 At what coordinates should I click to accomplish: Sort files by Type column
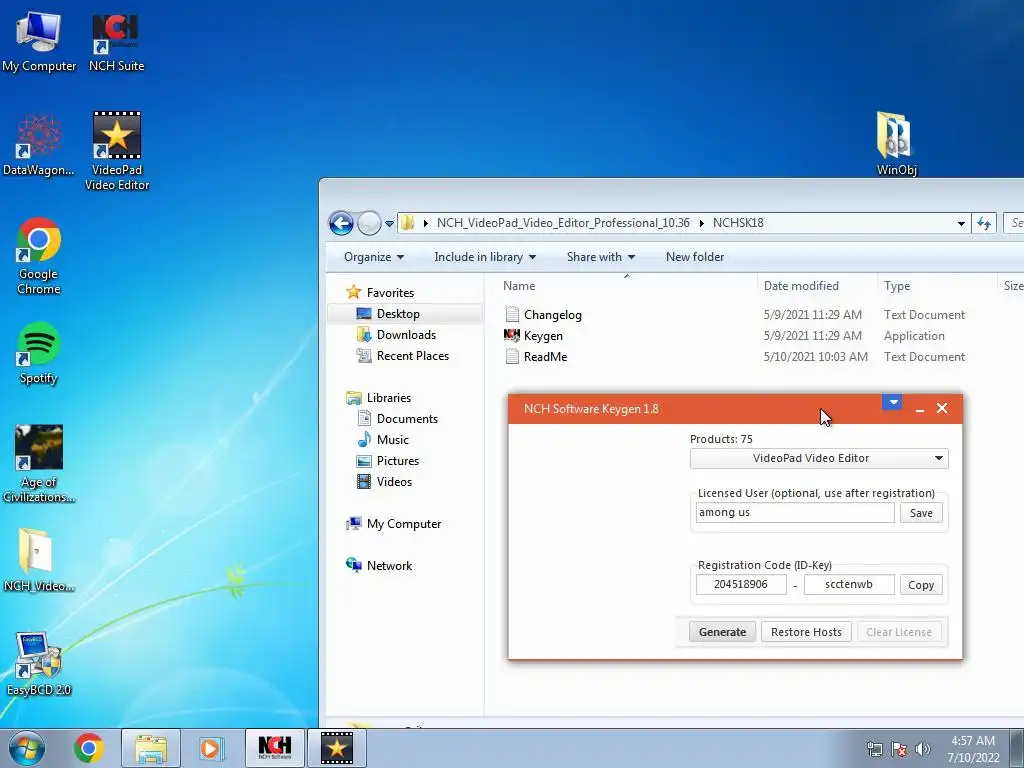(x=897, y=286)
